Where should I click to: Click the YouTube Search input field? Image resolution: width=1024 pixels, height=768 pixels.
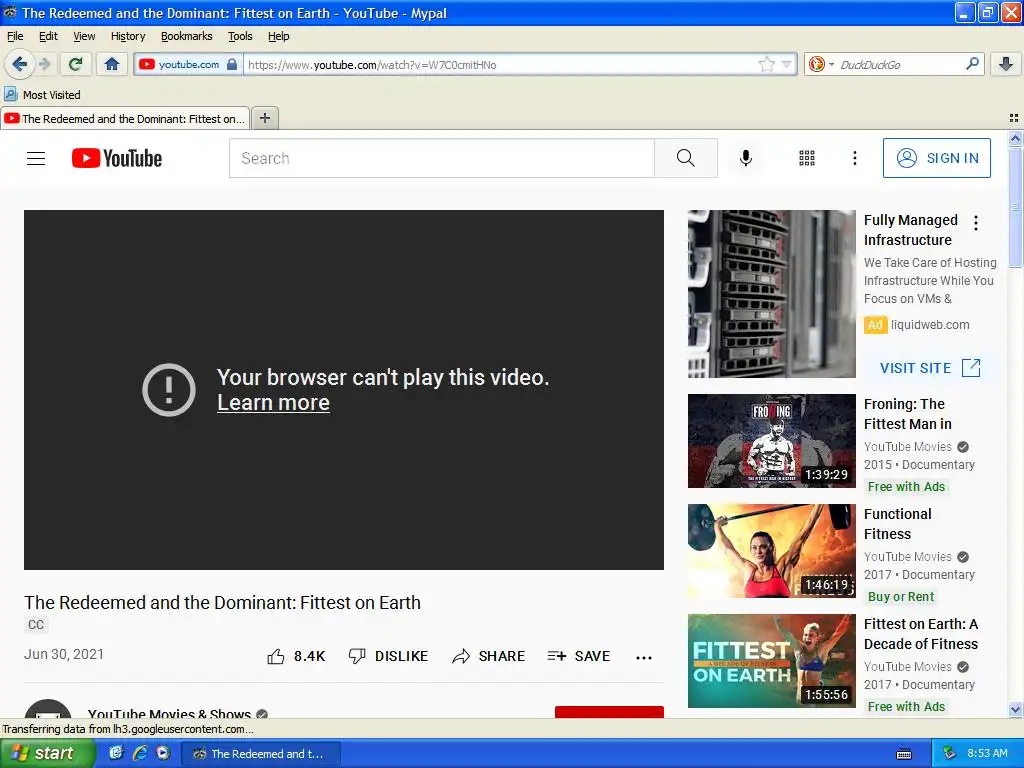coord(441,158)
